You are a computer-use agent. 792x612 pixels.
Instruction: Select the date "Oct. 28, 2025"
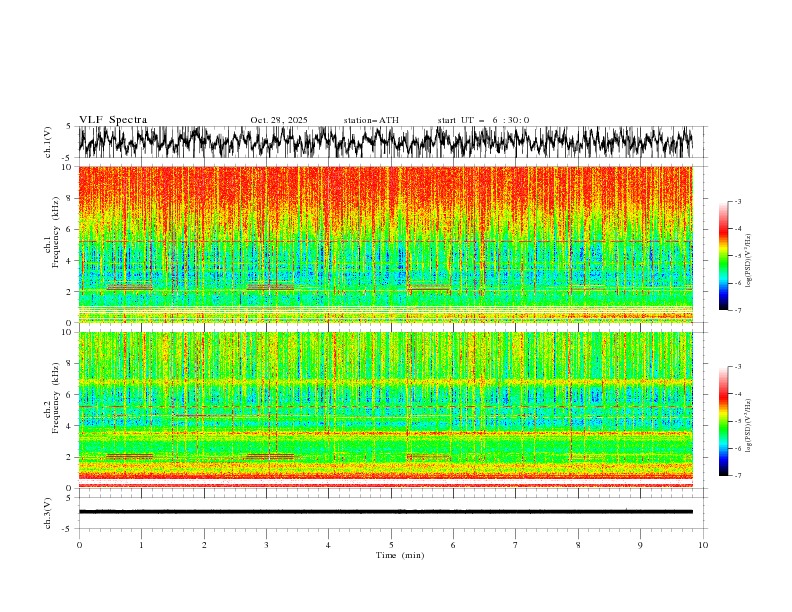point(279,120)
